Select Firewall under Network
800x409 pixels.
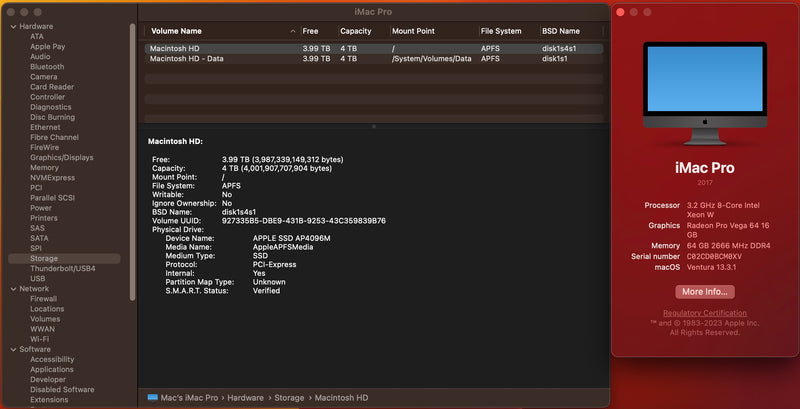point(43,299)
